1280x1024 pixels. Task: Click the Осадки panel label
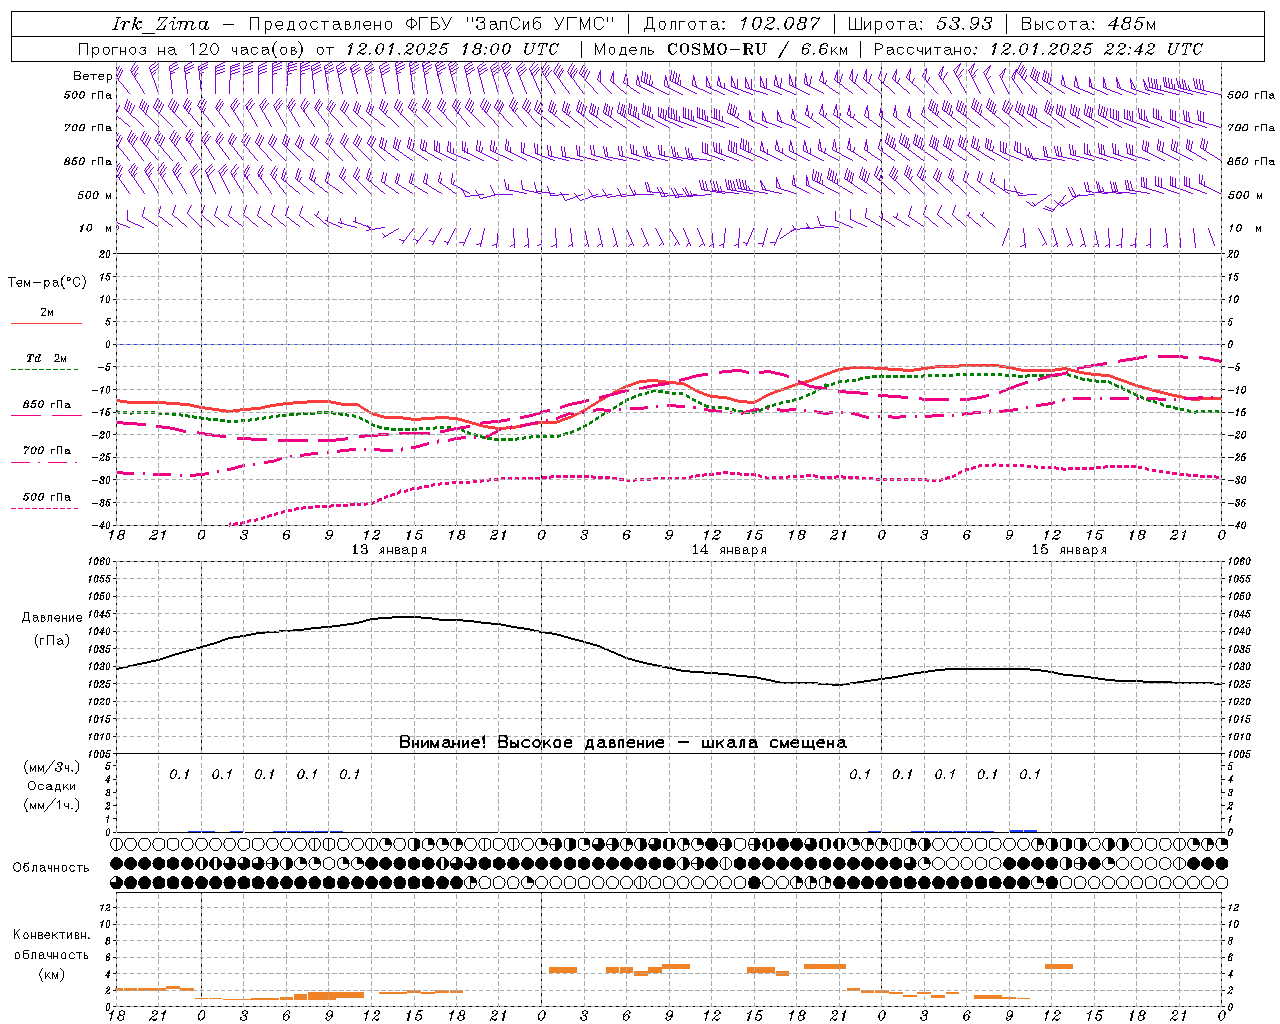[52, 786]
